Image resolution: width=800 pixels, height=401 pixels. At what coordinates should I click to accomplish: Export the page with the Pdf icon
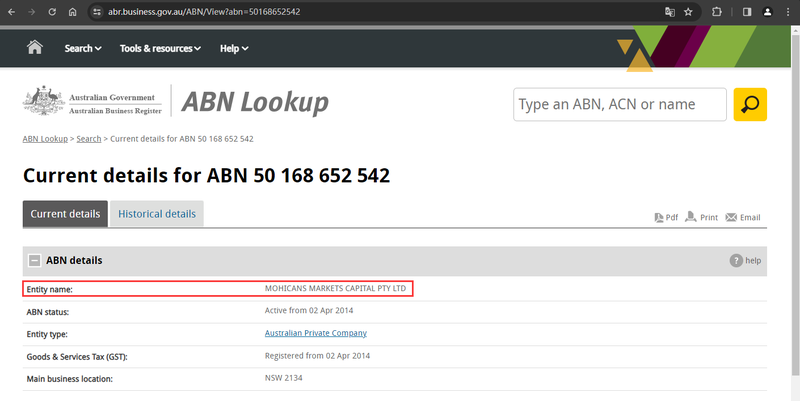coord(666,217)
